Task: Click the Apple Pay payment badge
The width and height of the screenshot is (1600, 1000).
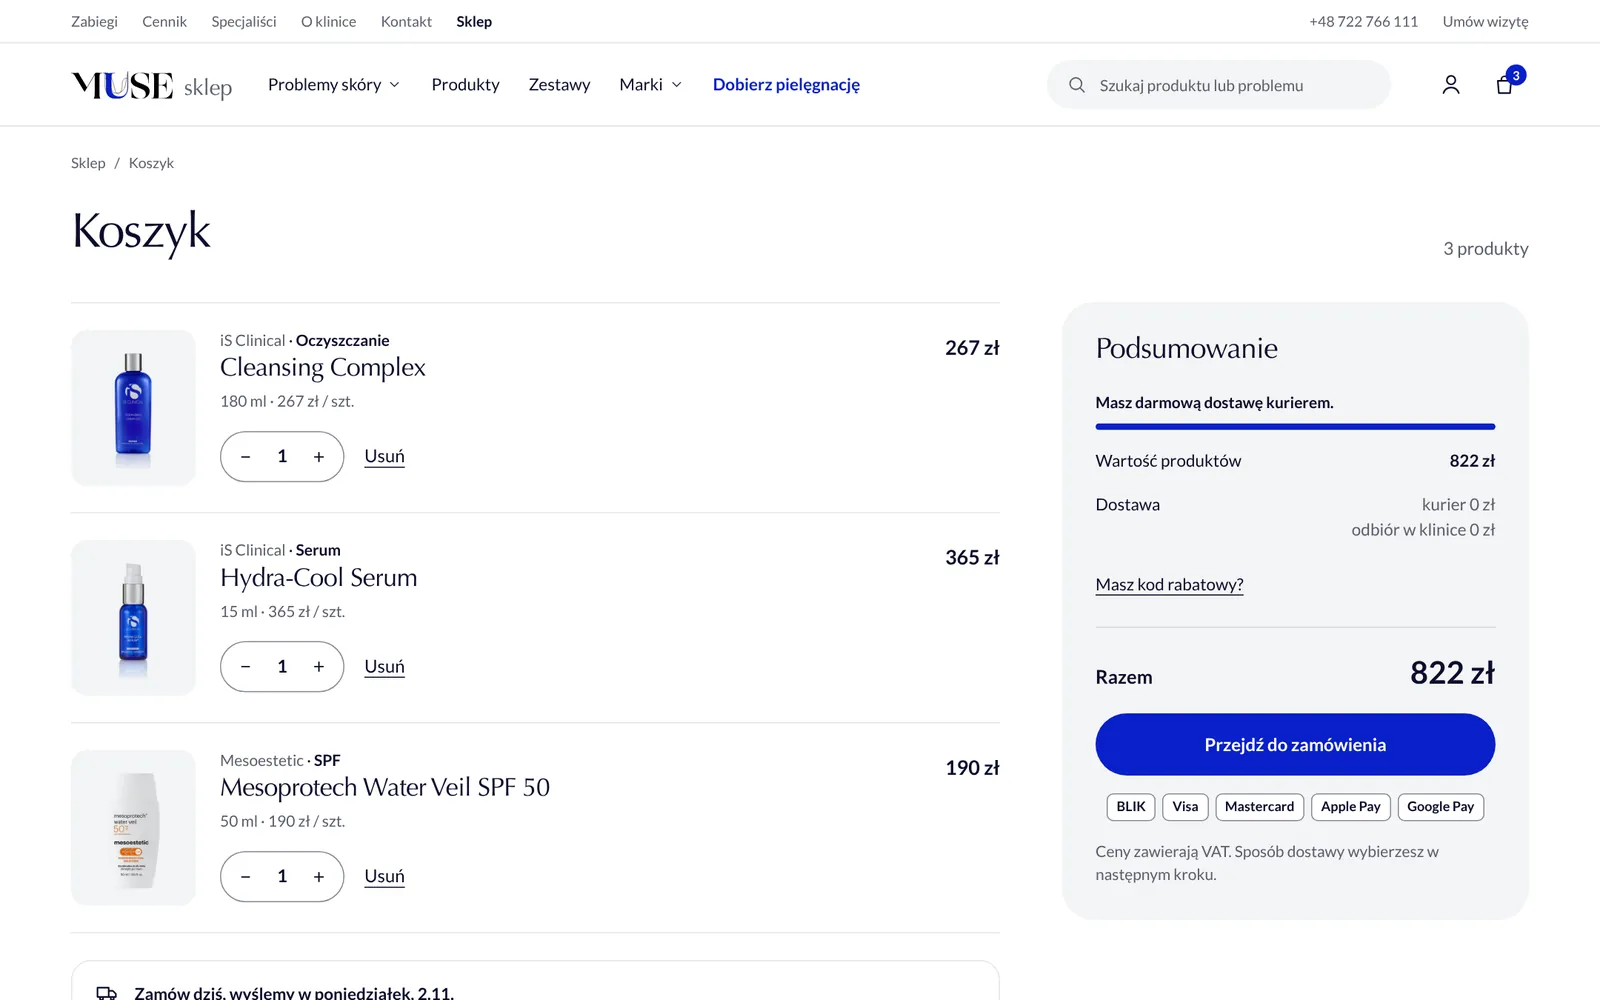Action: click(x=1350, y=807)
